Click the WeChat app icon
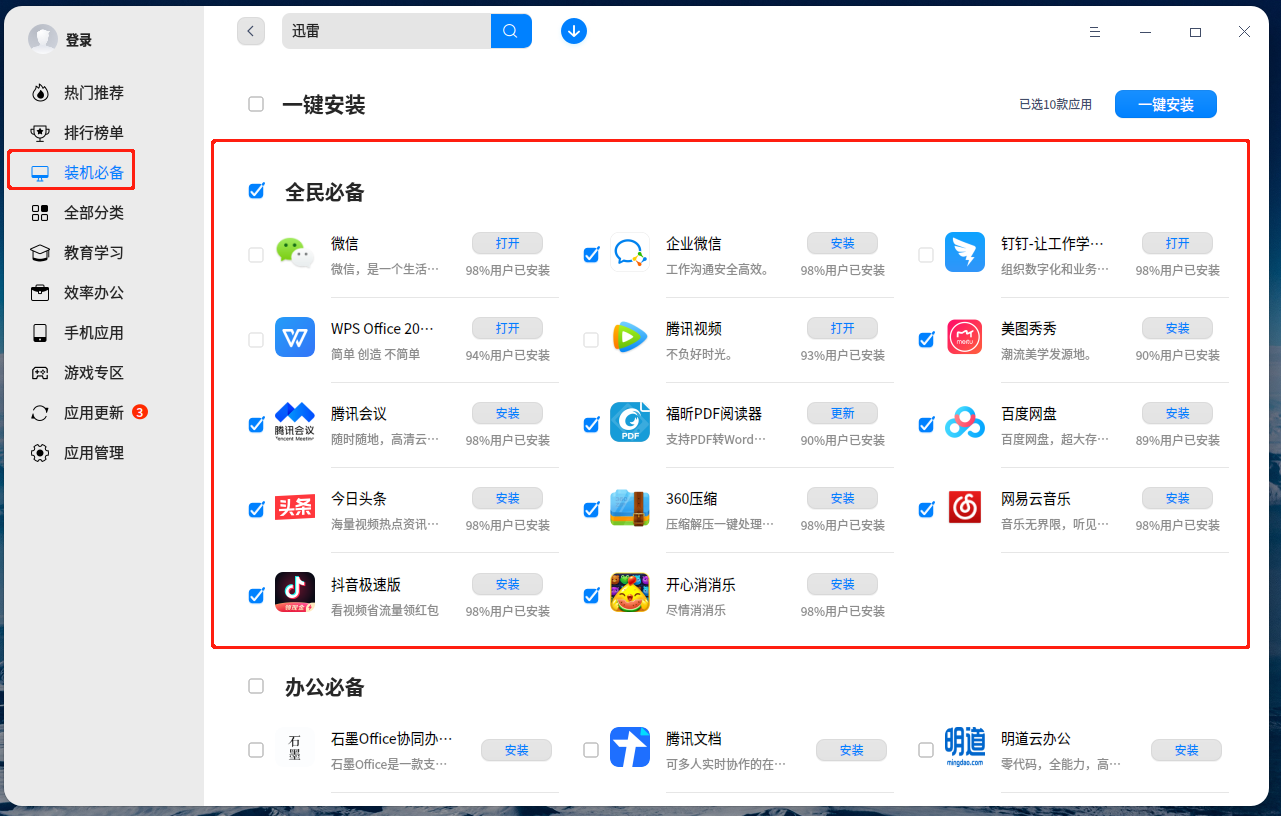This screenshot has width=1281, height=816. pos(295,253)
